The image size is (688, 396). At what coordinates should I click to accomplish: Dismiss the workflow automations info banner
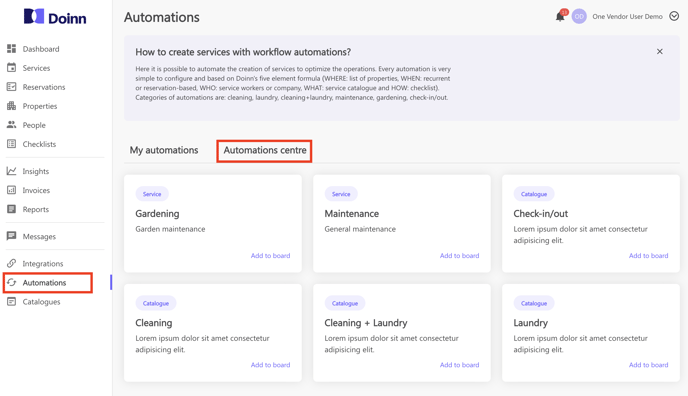659,51
